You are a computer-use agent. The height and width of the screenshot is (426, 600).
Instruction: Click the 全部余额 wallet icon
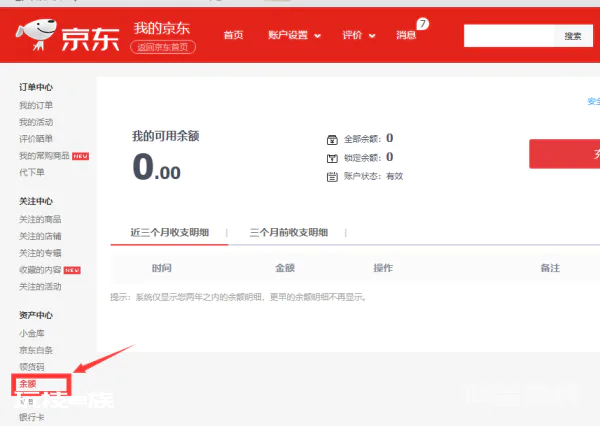[332, 140]
